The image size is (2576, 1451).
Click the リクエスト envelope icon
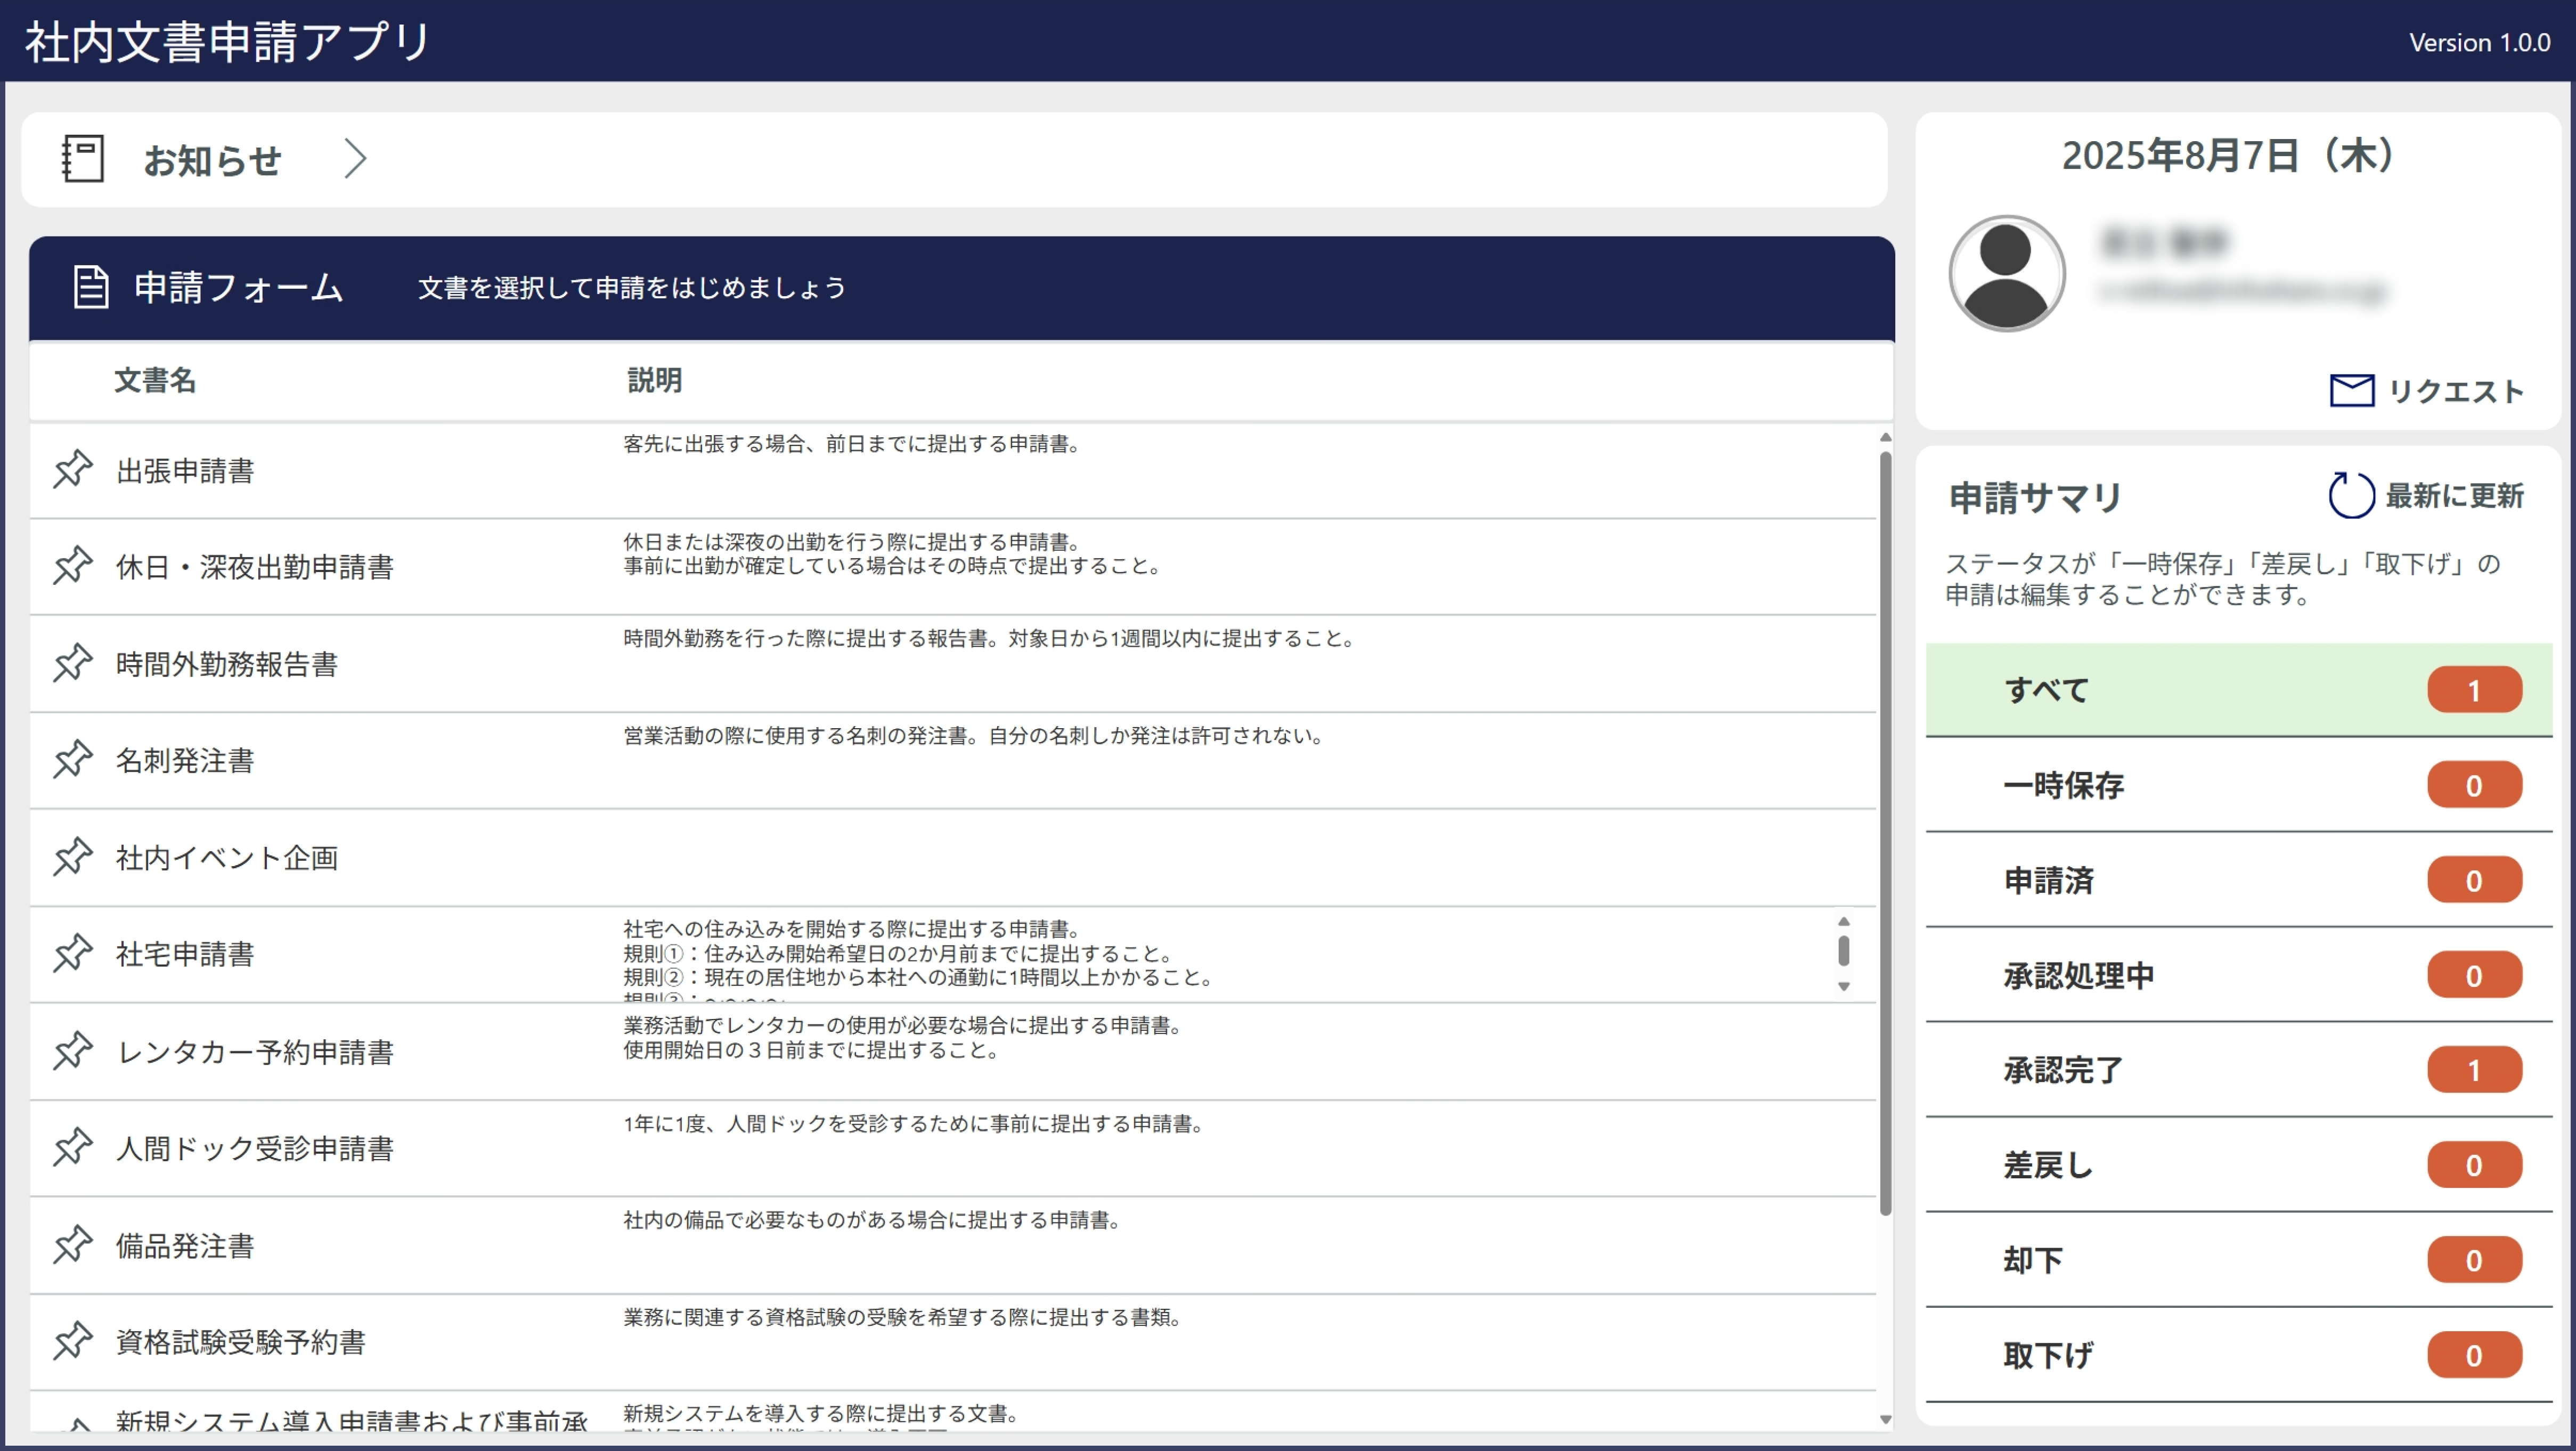2351,391
